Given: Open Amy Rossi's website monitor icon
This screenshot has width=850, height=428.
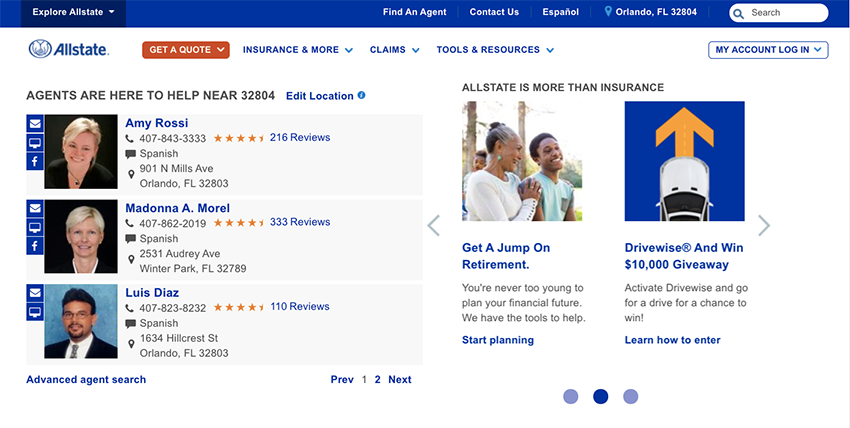Looking at the screenshot, I should tap(35, 142).
